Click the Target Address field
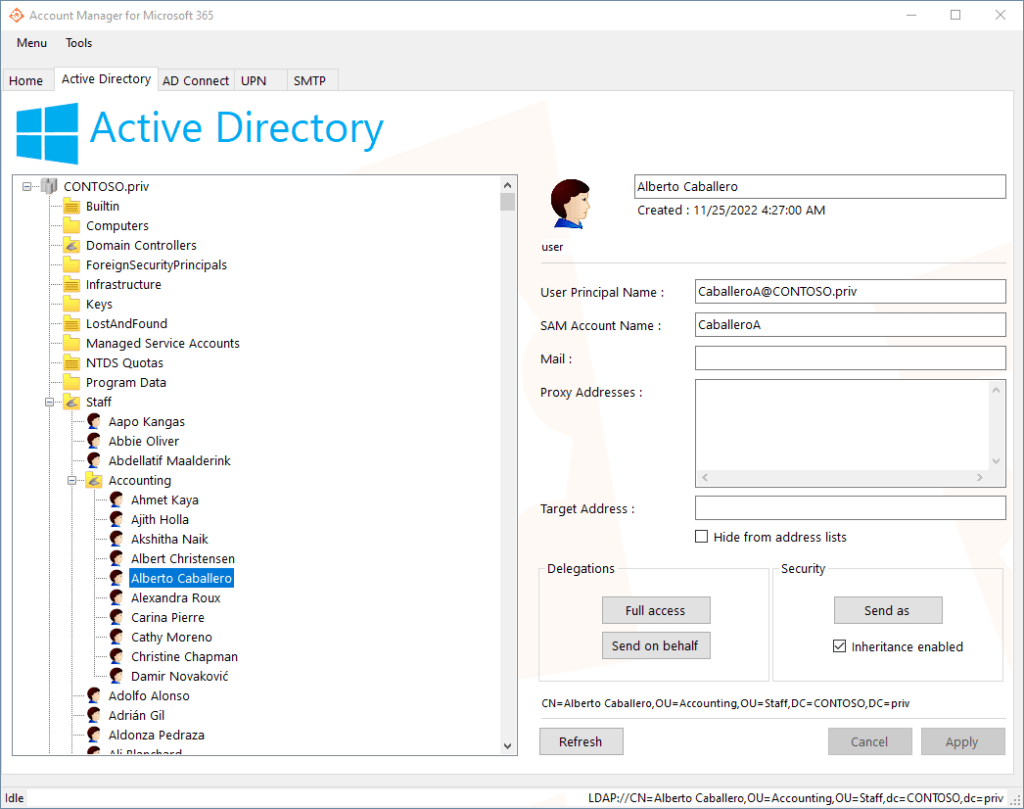The height and width of the screenshot is (809, 1024). coord(850,508)
